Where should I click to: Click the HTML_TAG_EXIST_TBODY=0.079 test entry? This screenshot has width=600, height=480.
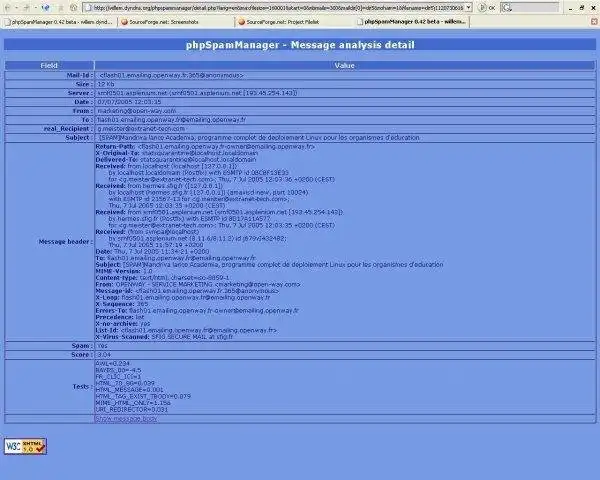pos(143,396)
